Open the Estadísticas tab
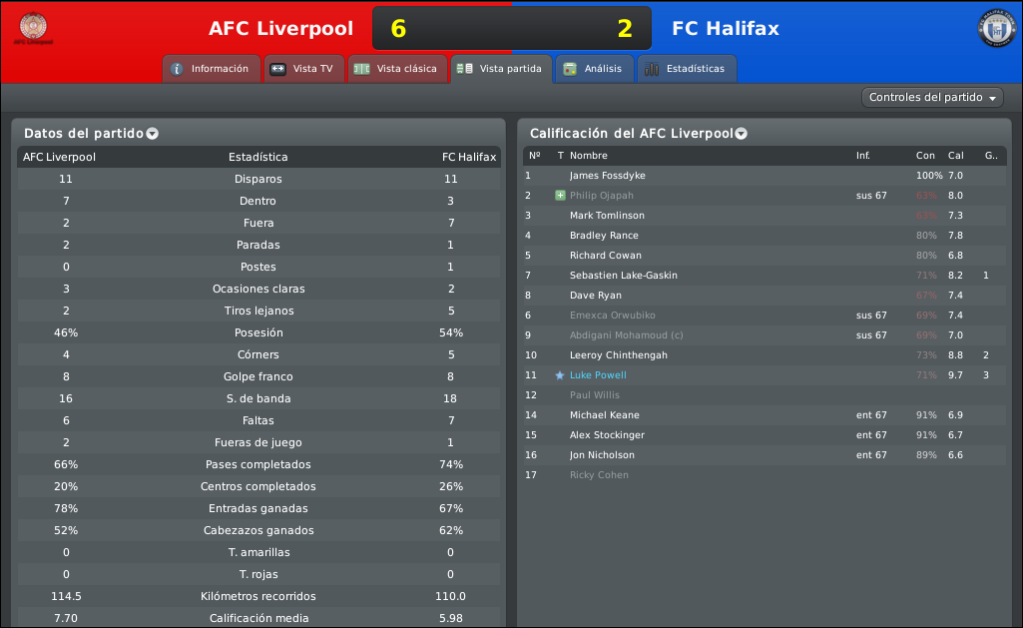The image size is (1023, 628). [686, 69]
